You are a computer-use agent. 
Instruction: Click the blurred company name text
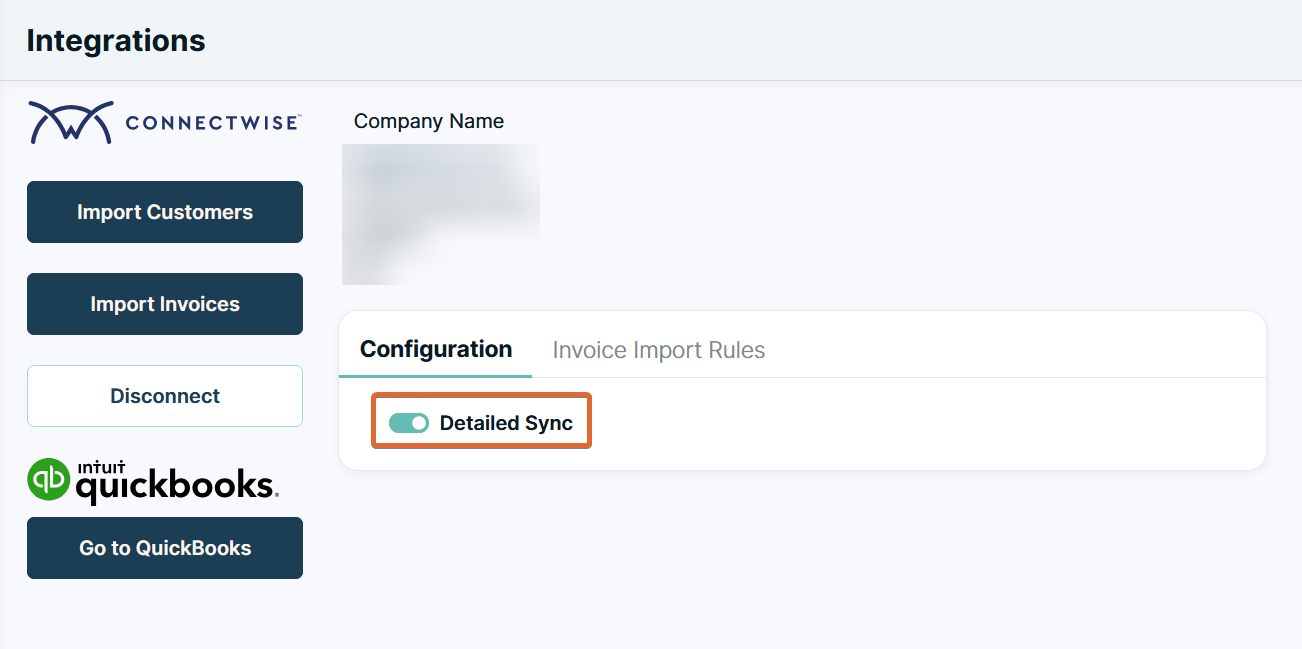tap(440, 214)
